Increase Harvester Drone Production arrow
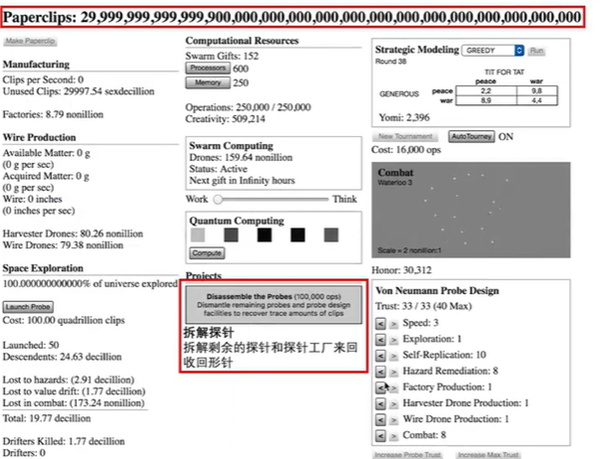The width and height of the screenshot is (600, 459). [x=394, y=404]
